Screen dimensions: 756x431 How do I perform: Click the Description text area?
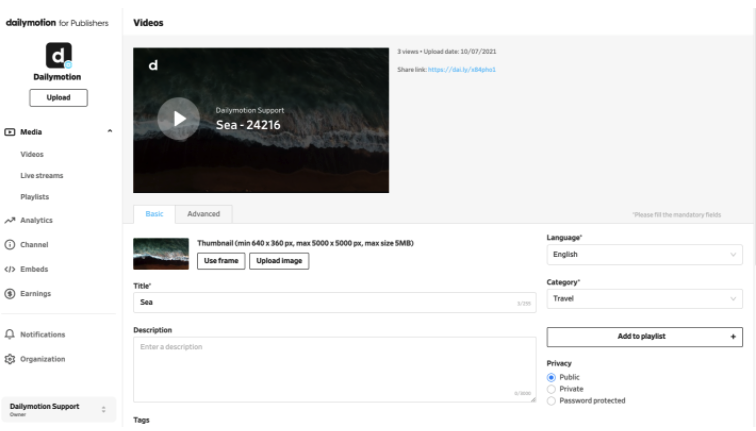pyautogui.click(x=335, y=370)
